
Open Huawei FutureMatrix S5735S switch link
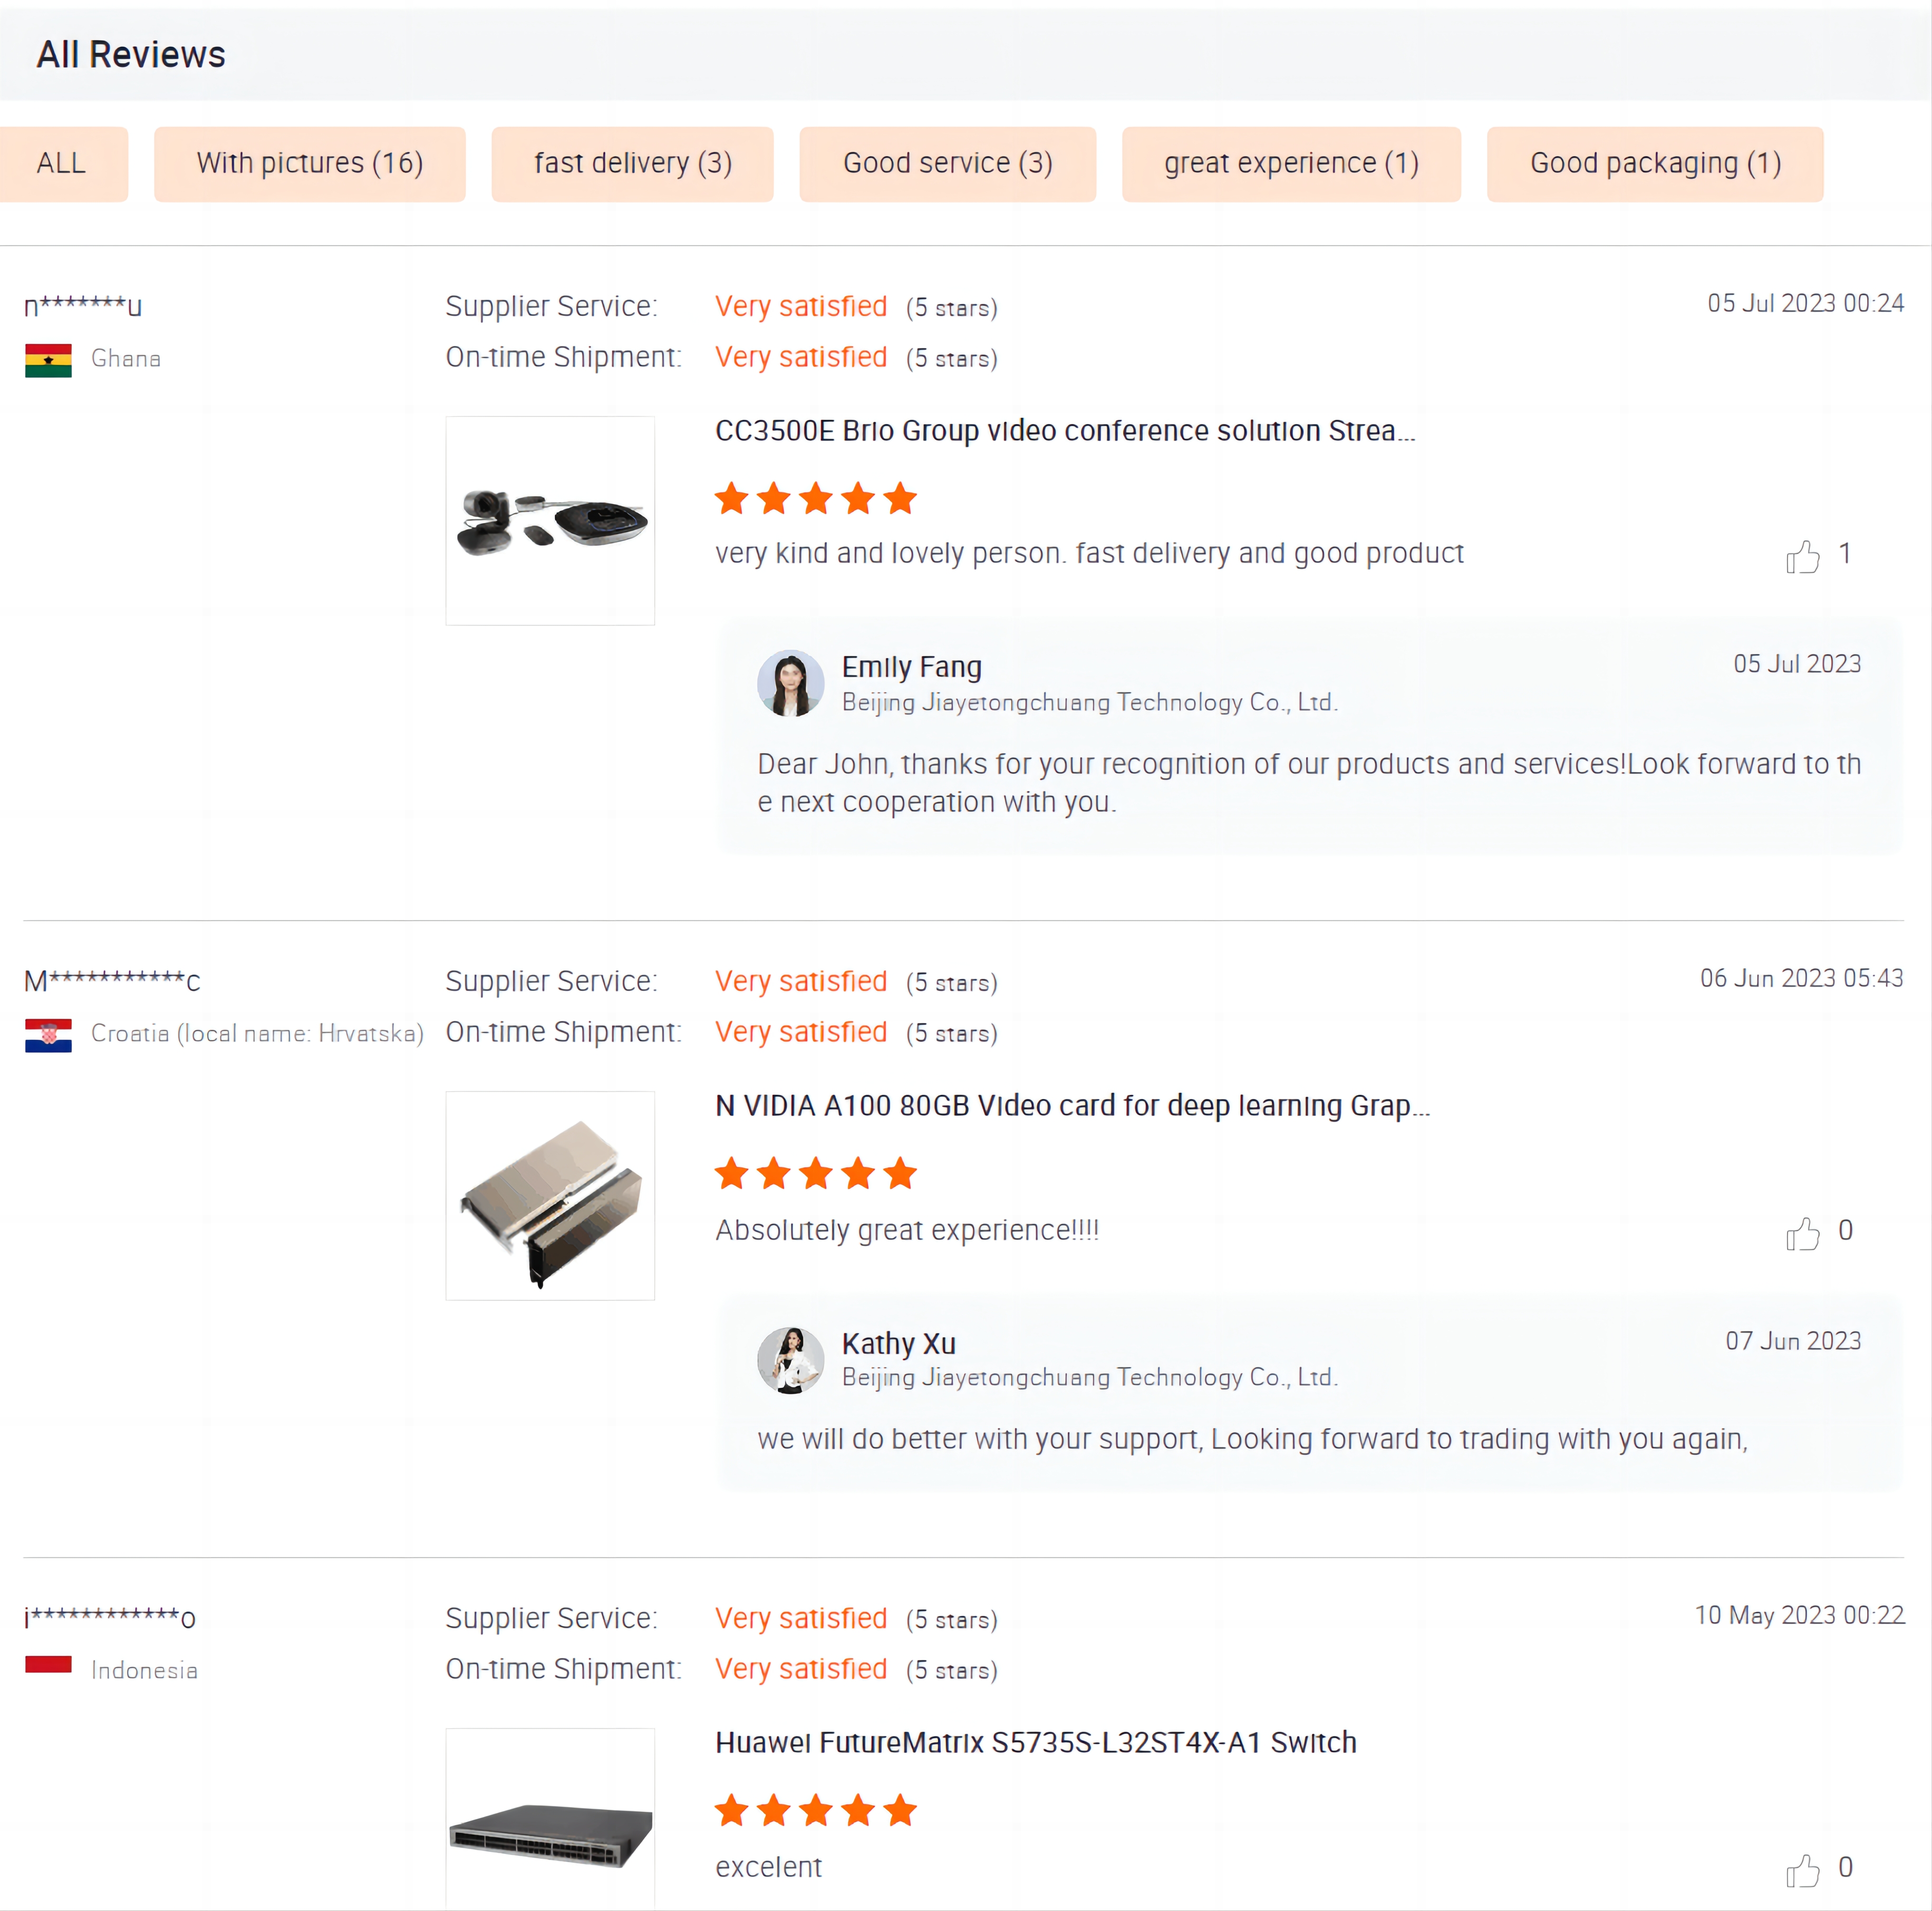[1035, 1743]
